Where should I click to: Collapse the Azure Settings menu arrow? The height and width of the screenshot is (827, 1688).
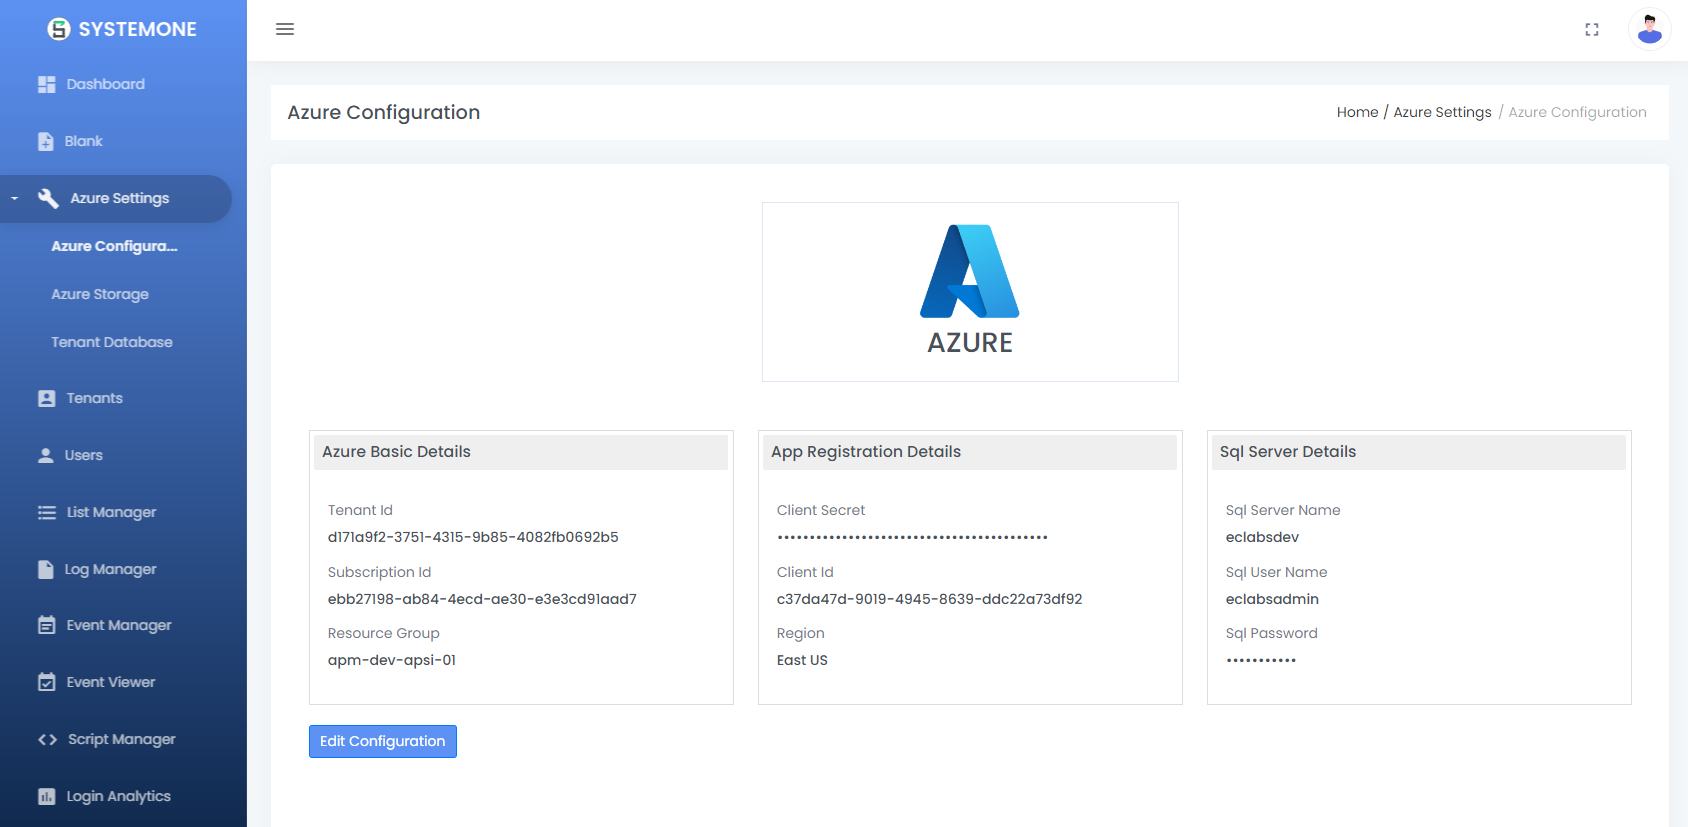[15, 199]
